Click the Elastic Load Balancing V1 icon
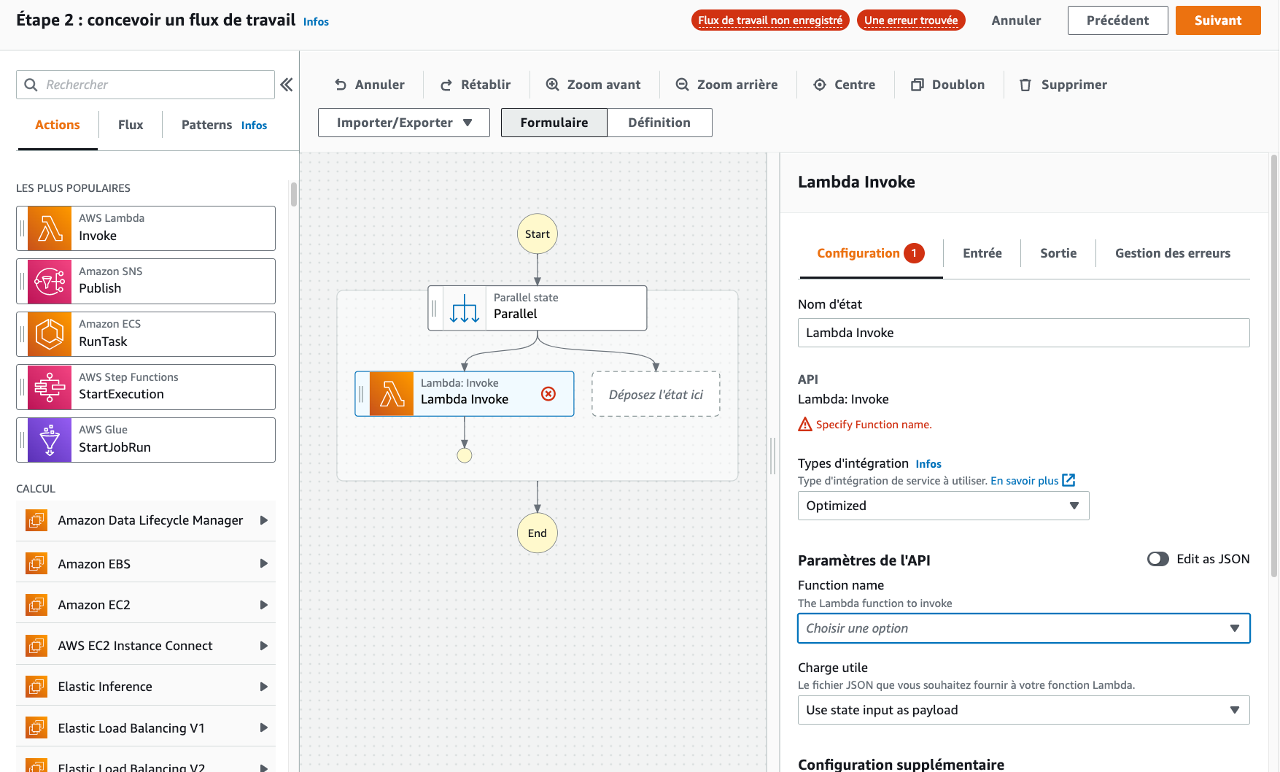1280x772 pixels. tap(36, 728)
